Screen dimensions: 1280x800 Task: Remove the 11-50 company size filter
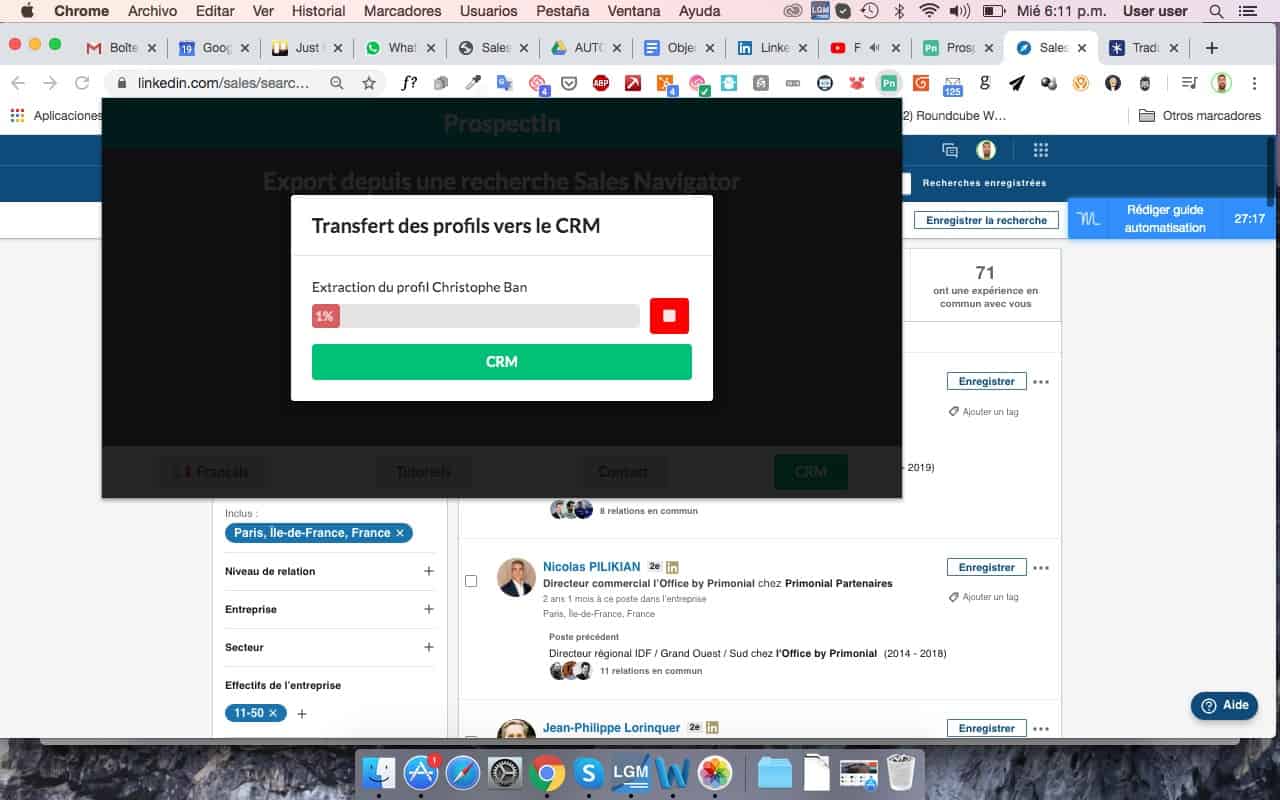tap(272, 714)
